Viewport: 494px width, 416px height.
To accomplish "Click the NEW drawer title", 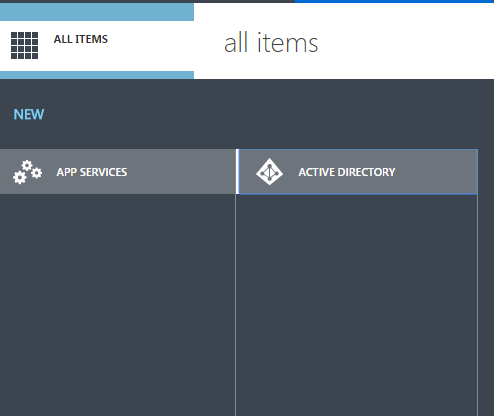I will 29,114.
